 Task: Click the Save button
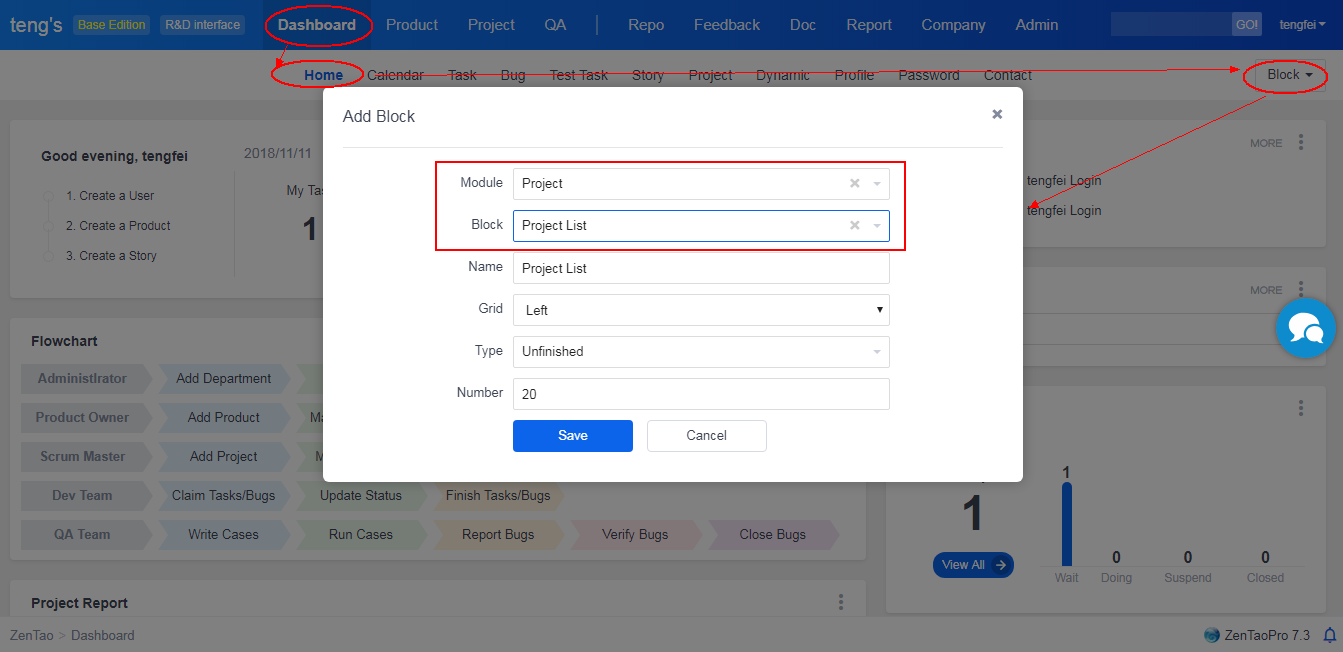(572, 436)
